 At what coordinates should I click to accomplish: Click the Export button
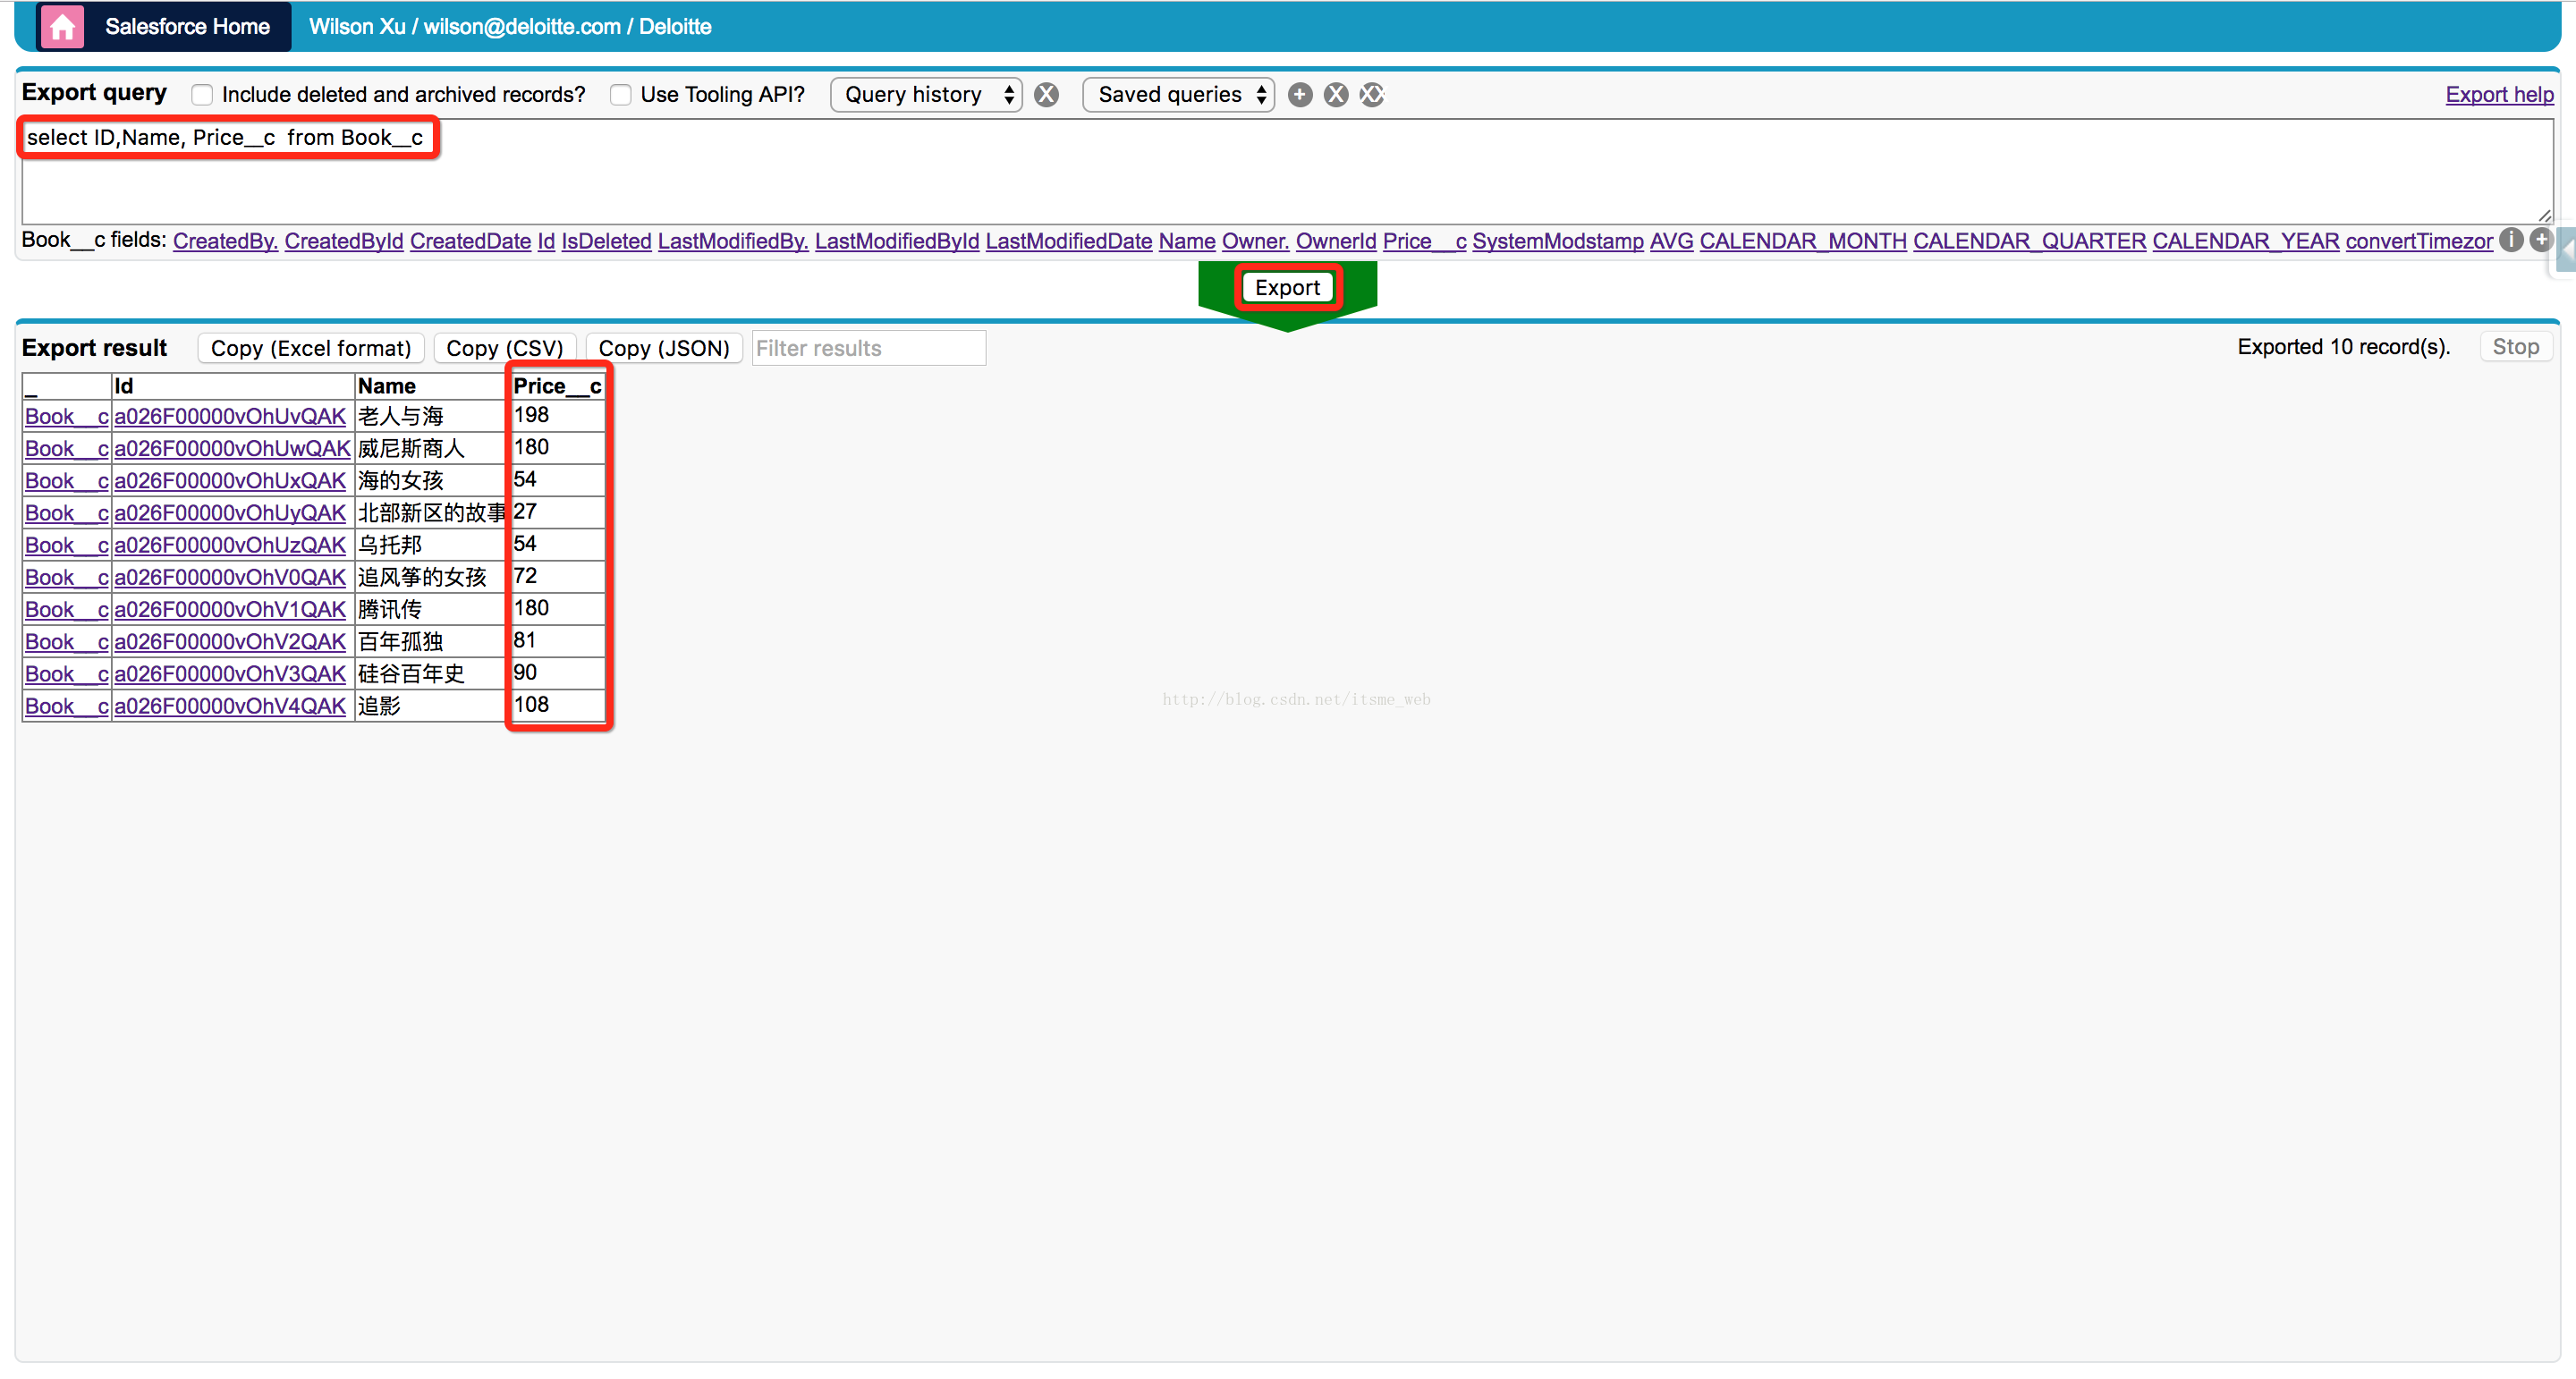[1286, 288]
